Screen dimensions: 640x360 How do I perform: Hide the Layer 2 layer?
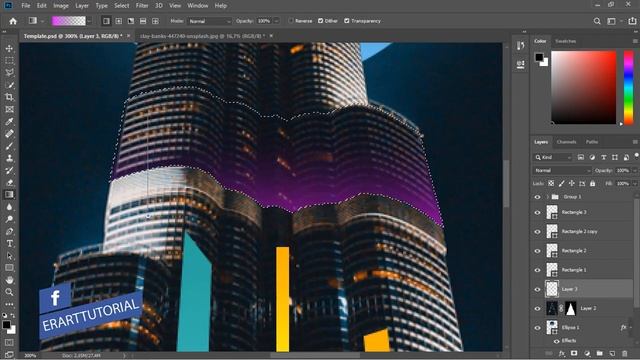tap(537, 308)
